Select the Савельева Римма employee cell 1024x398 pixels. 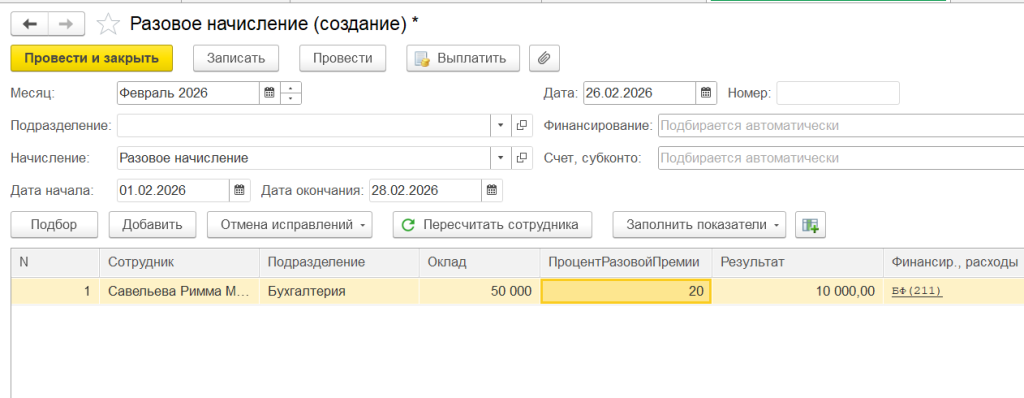180,291
